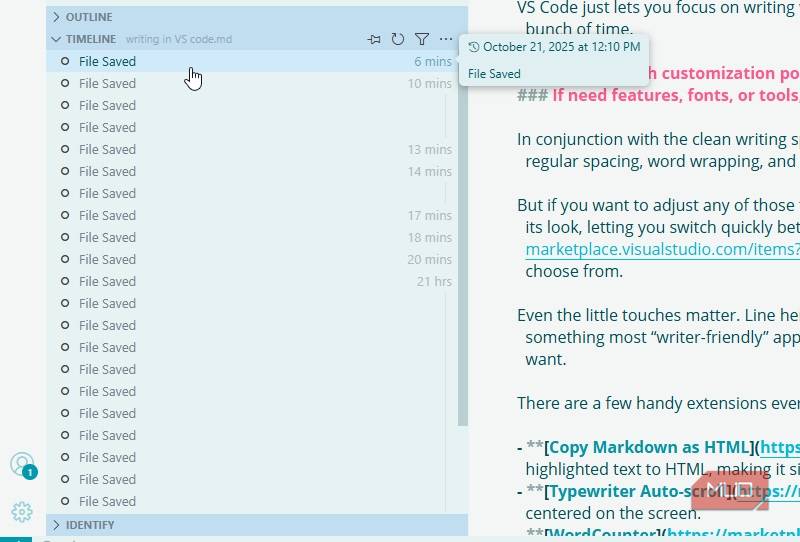Select File Saved entry from 14 mins
The image size is (800, 542).
(x=252, y=171)
